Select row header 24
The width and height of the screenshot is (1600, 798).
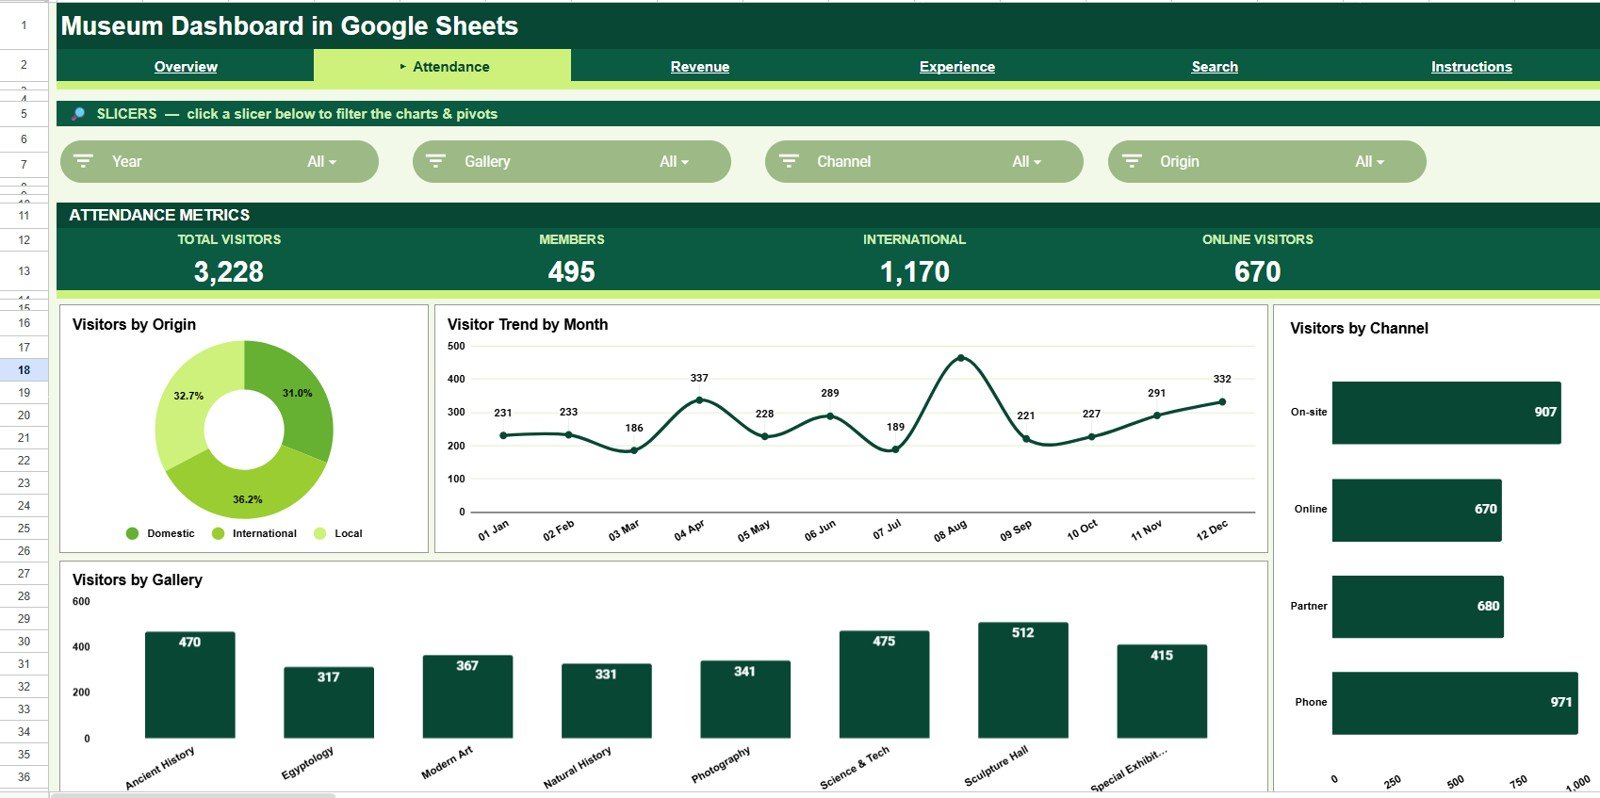point(24,506)
